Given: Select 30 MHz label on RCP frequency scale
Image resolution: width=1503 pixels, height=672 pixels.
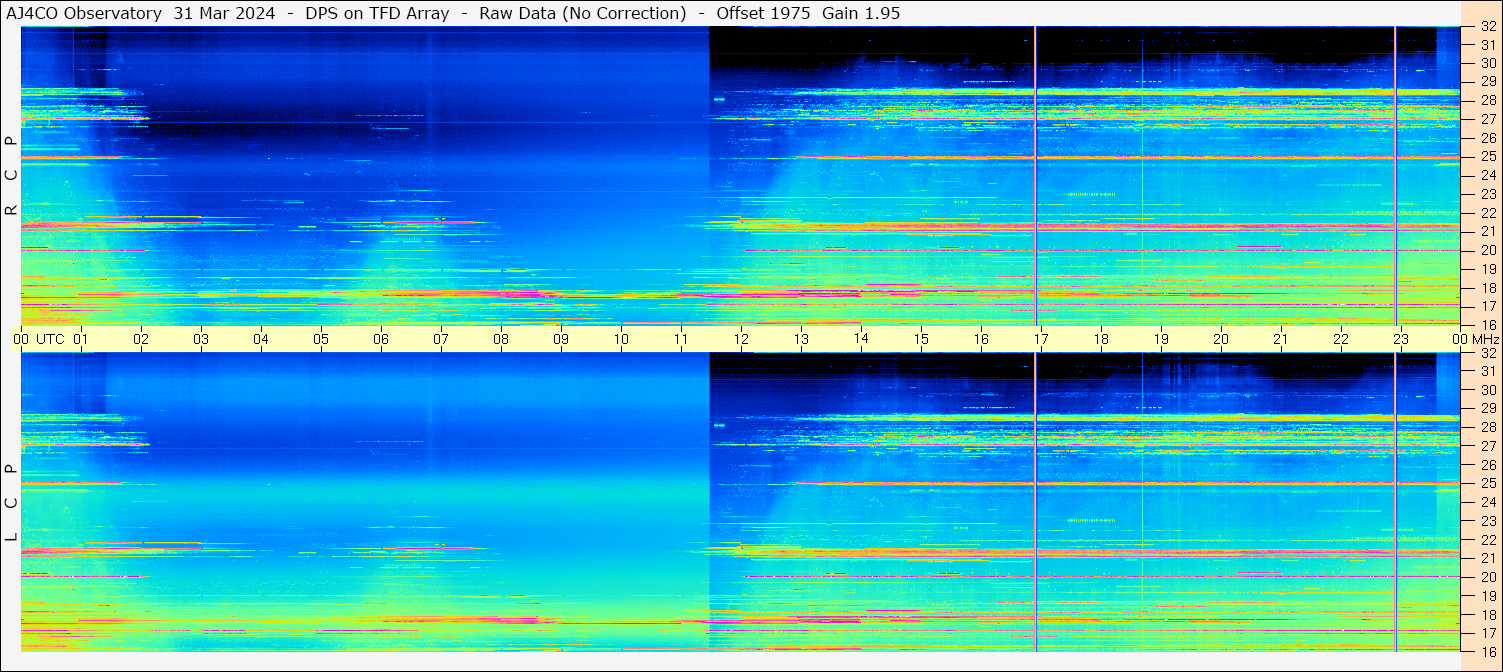Looking at the screenshot, I should click(x=1488, y=64).
